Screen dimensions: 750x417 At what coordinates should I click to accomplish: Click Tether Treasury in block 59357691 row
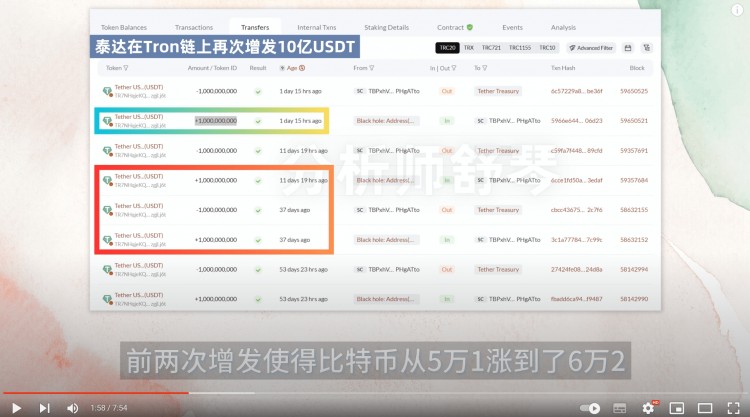(498, 150)
